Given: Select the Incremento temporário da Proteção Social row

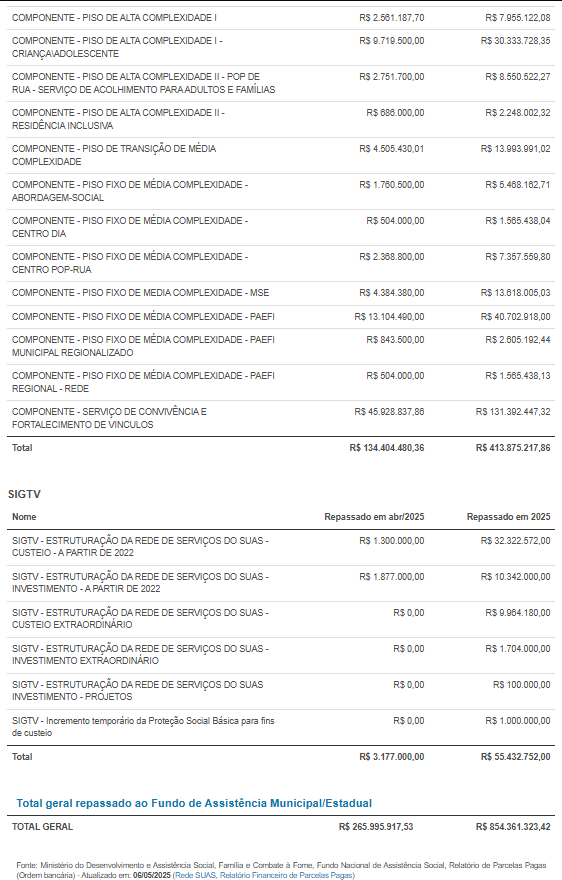Looking at the screenshot, I should click(281, 727).
